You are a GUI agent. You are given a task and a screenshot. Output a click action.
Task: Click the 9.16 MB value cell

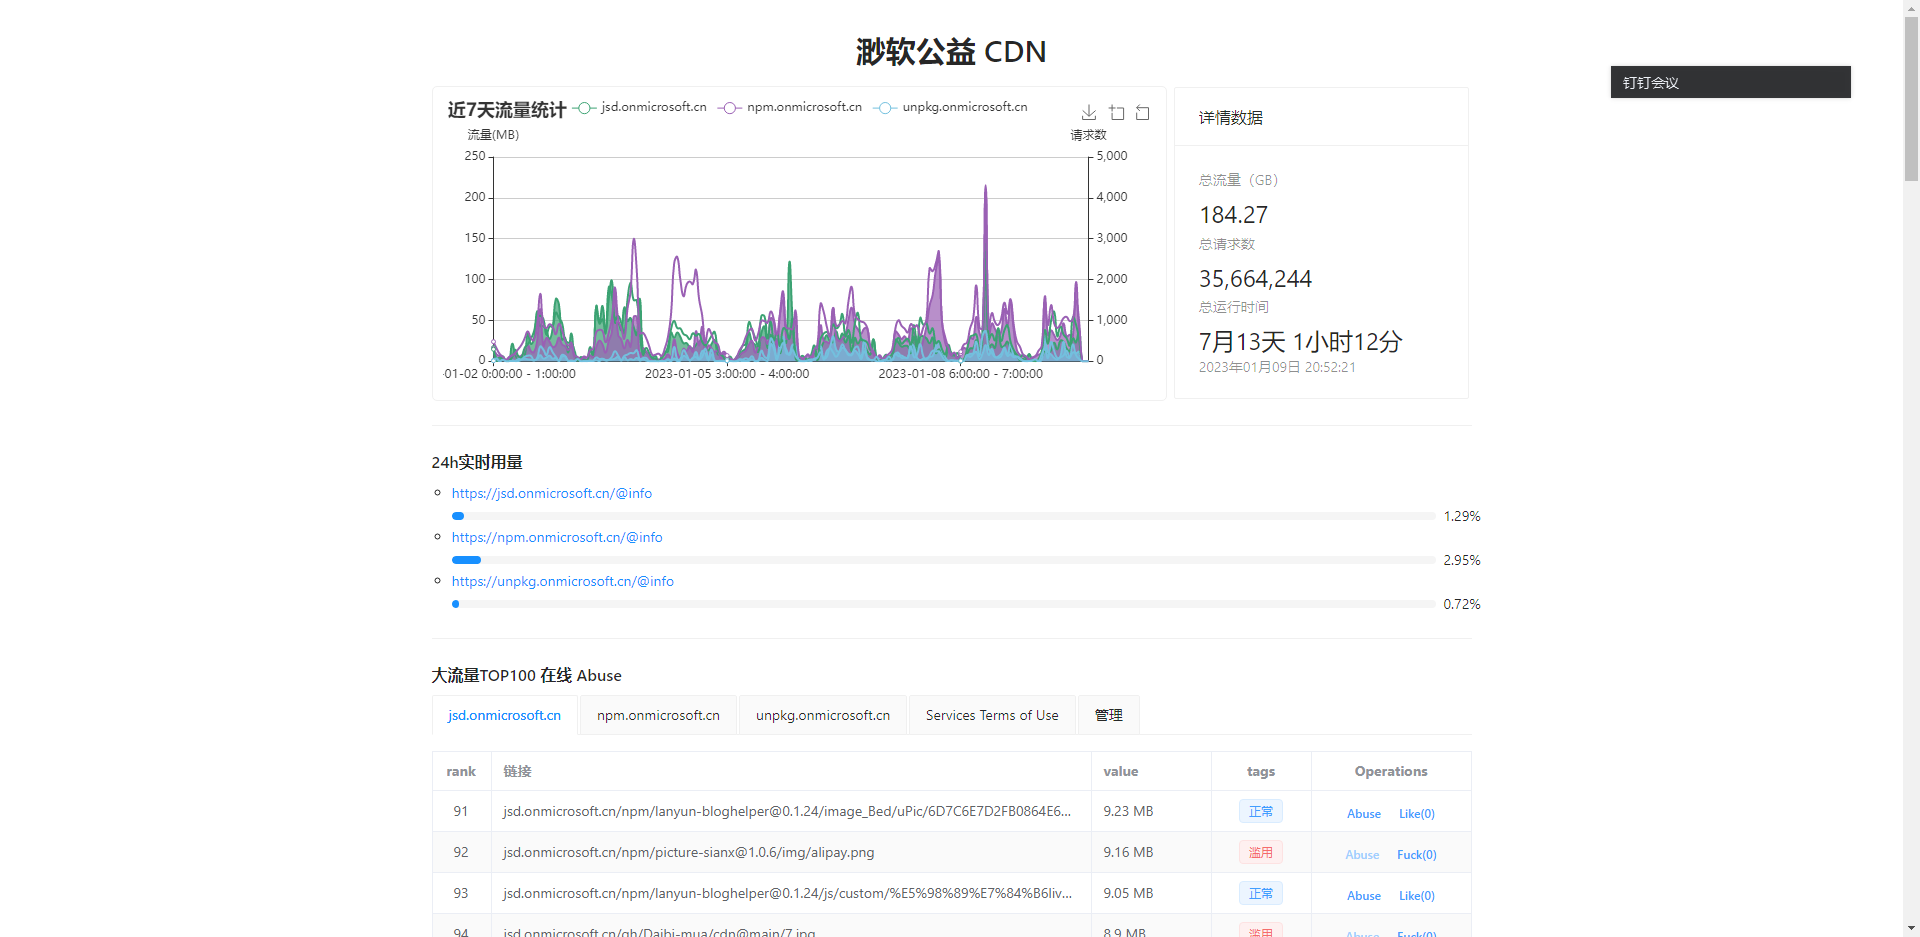(x=1151, y=852)
